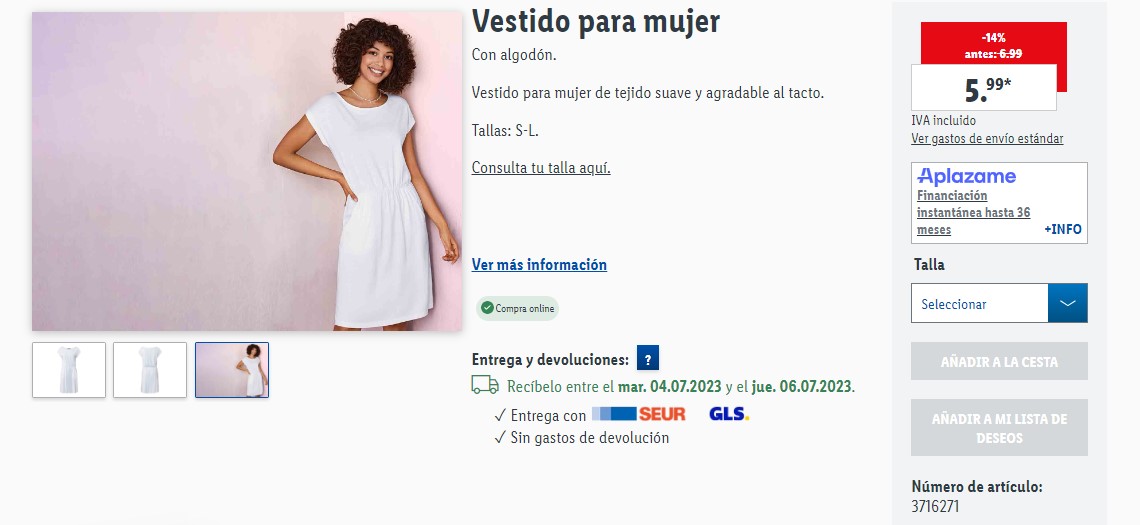The height and width of the screenshot is (525, 1140).
Task: Open Ver gastos de envío estándar link
Action: 987,139
